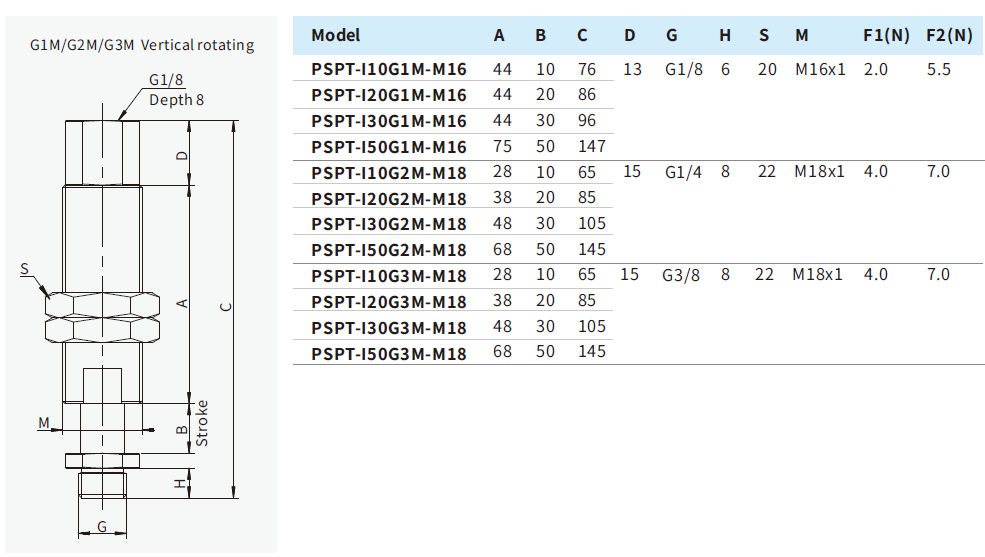Click the Model column header
985x557 pixels.
[x=335, y=36]
